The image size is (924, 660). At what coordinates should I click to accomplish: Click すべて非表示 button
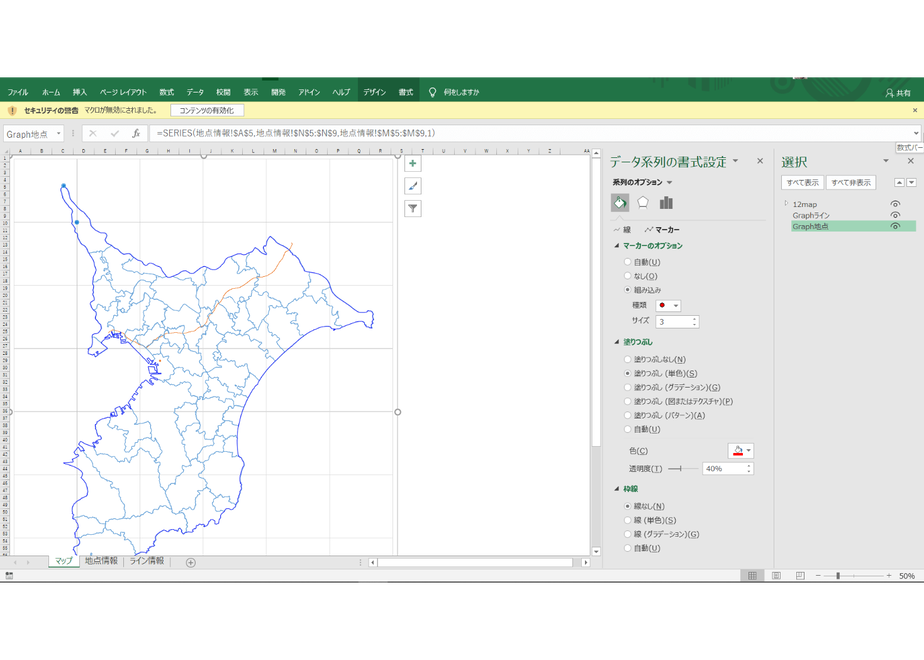tap(851, 183)
